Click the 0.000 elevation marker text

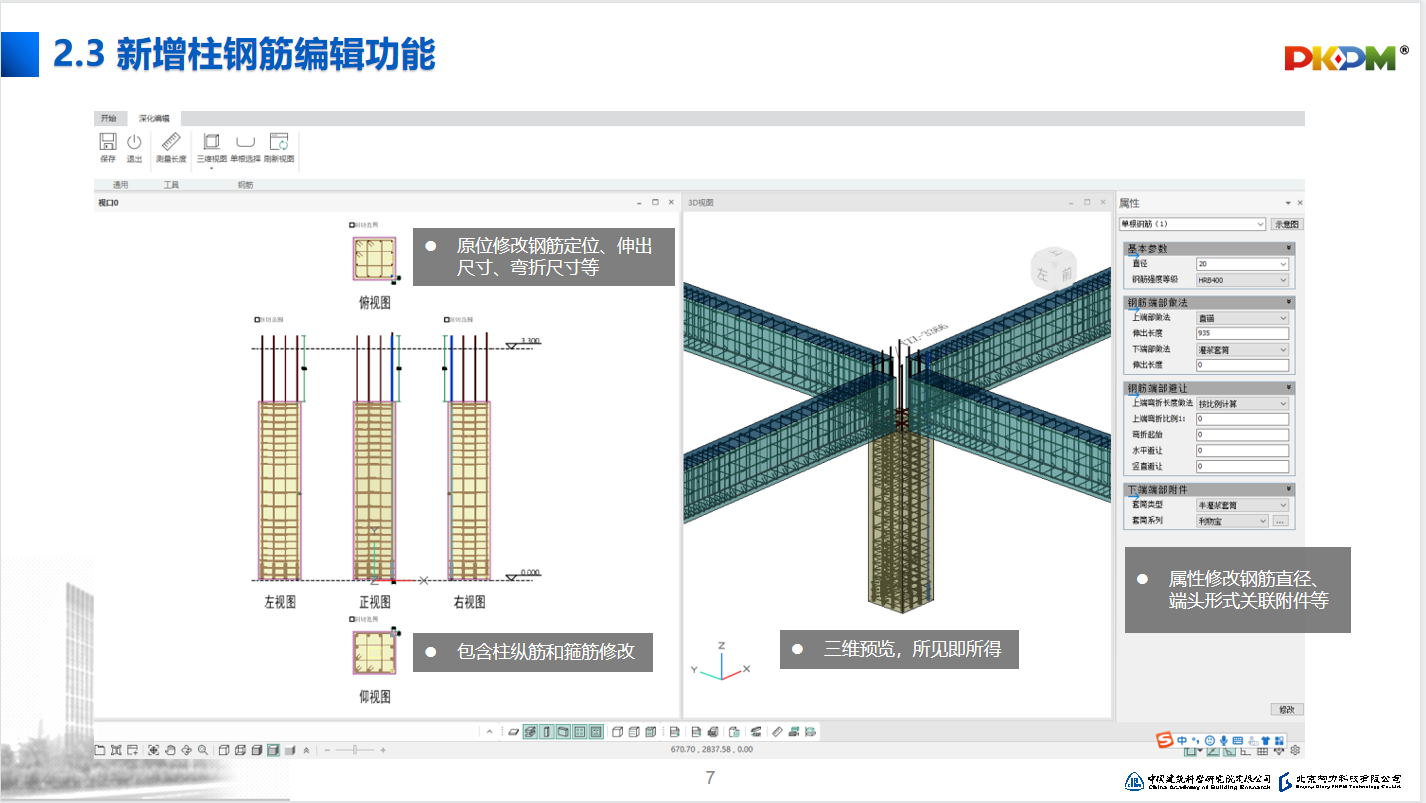click(x=530, y=572)
